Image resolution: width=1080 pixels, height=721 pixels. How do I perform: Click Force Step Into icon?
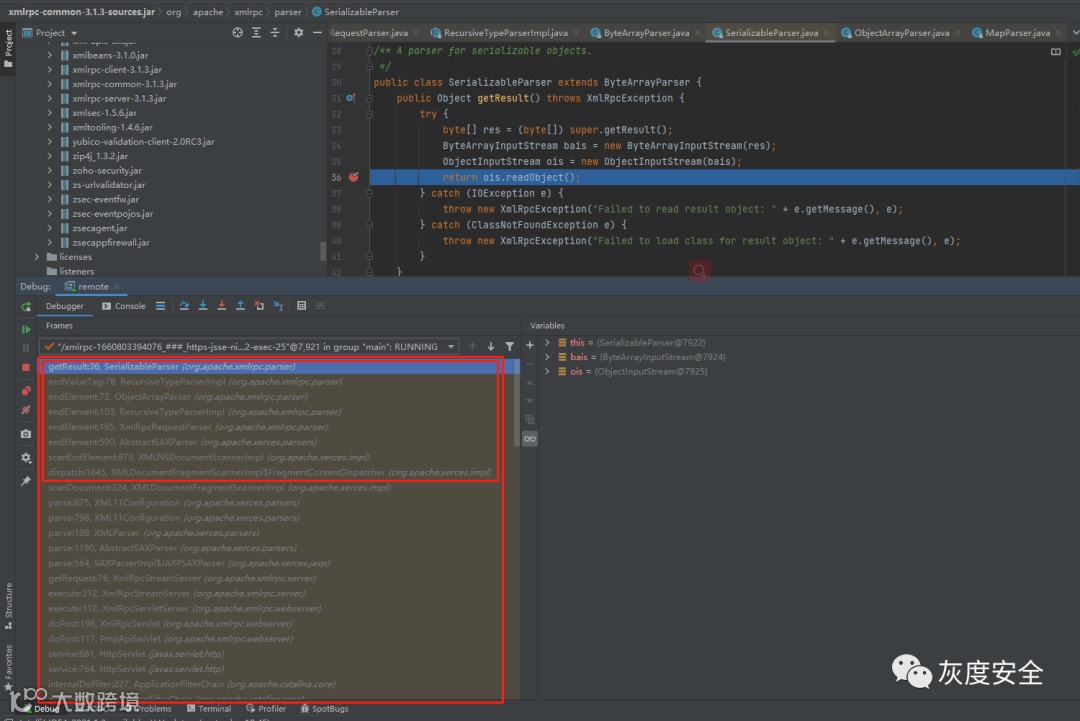coord(221,306)
